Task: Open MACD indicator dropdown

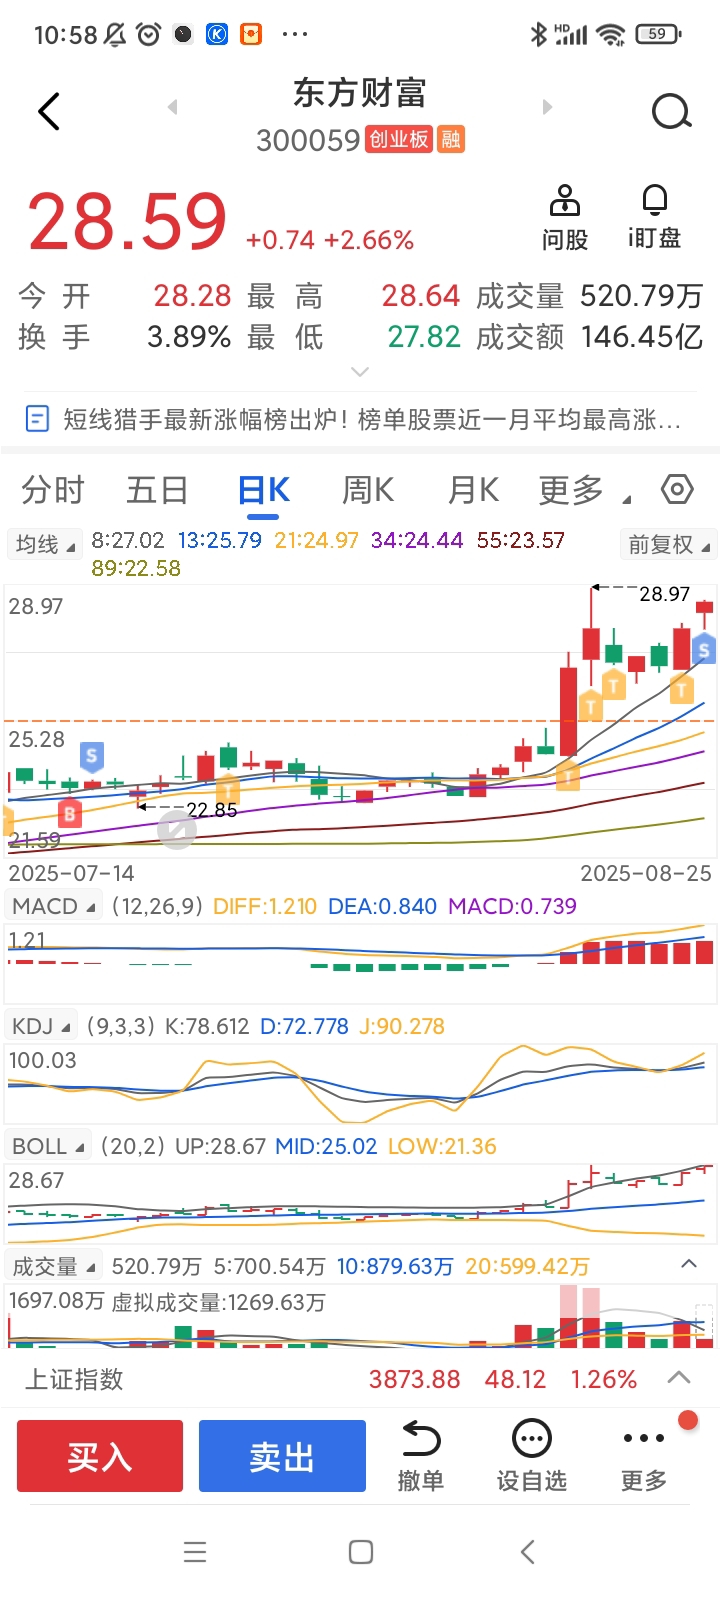Action: point(54,906)
